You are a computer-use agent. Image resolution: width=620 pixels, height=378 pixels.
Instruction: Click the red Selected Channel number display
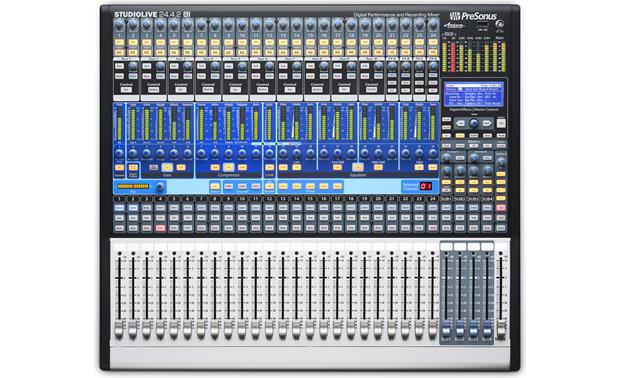point(425,186)
